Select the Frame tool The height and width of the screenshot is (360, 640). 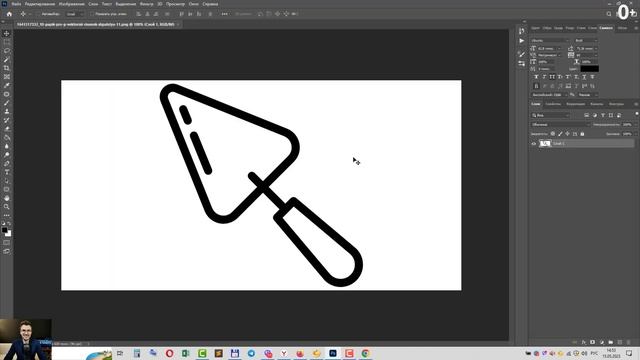7,77
